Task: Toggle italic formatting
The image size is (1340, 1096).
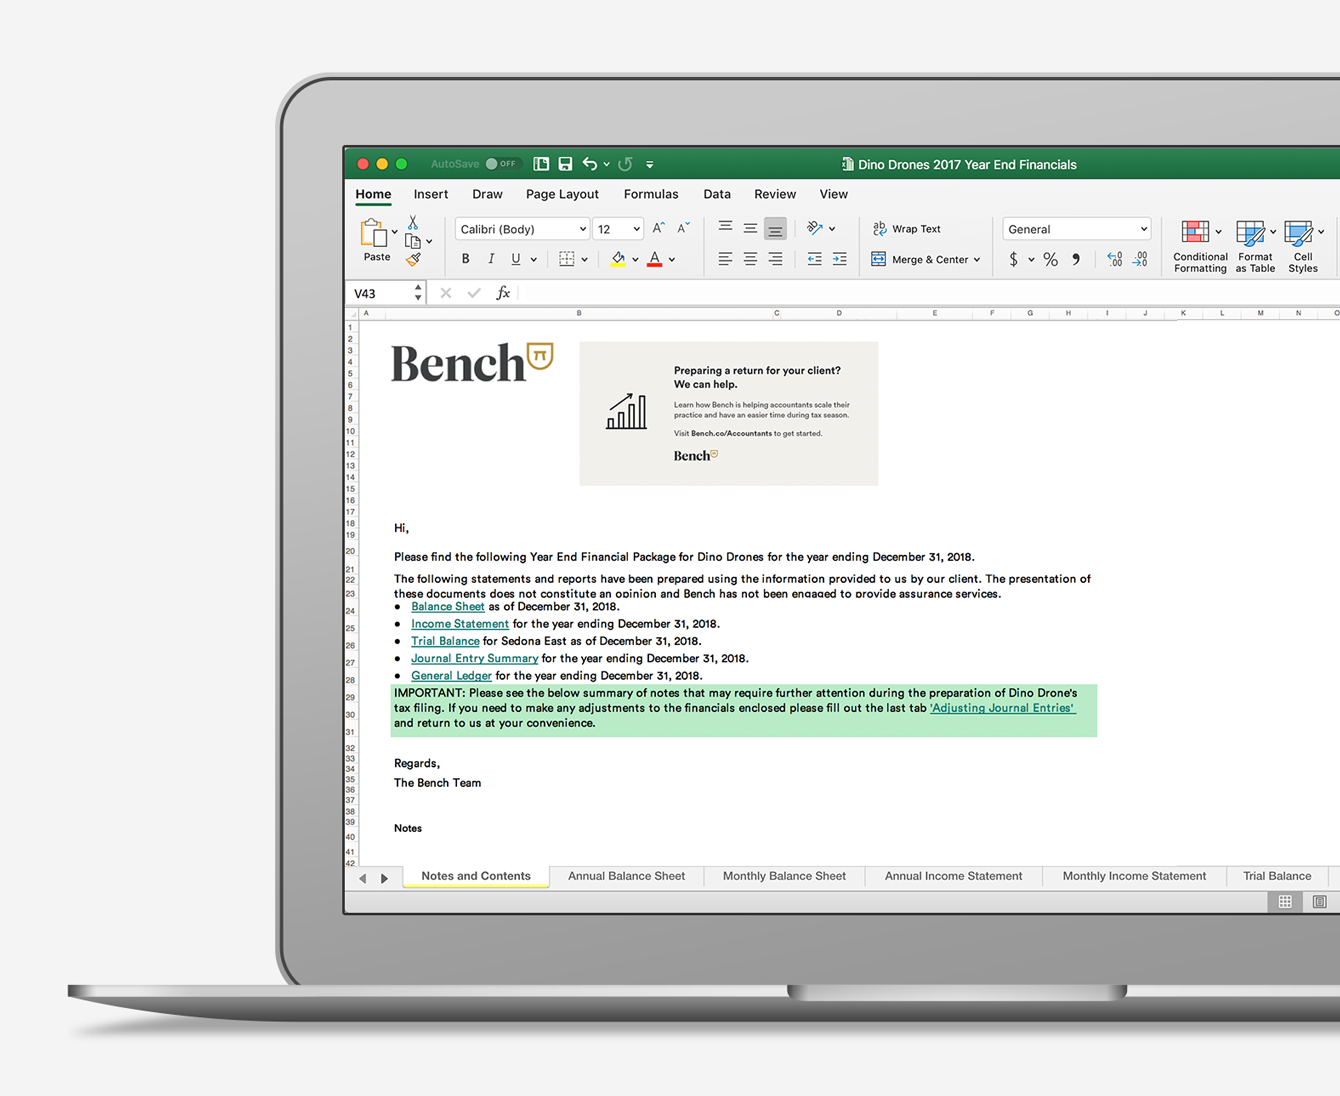Action: tap(491, 259)
